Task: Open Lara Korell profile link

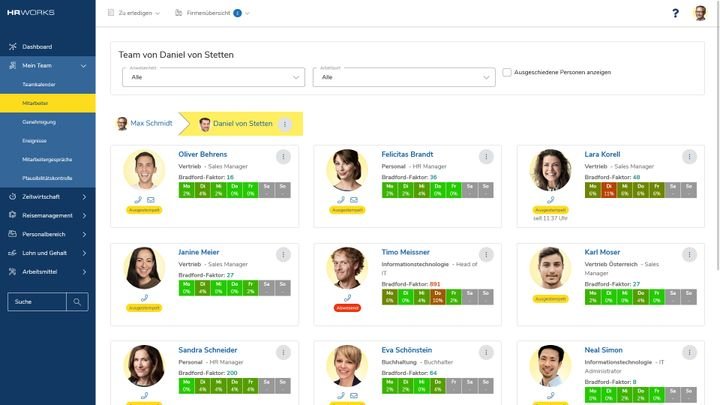Action: click(x=602, y=154)
